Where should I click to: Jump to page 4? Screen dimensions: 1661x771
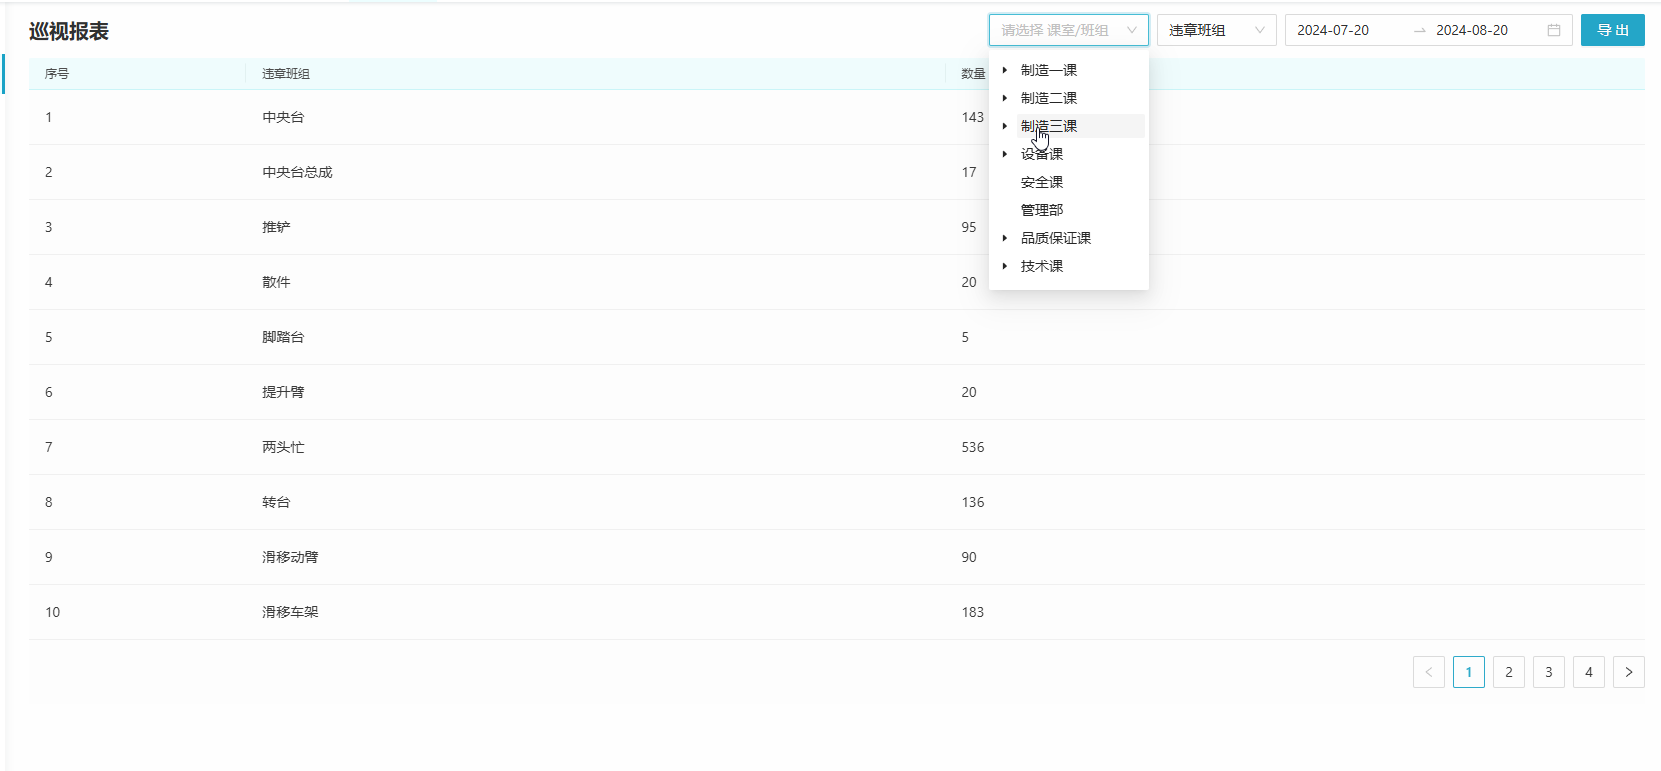[1589, 672]
